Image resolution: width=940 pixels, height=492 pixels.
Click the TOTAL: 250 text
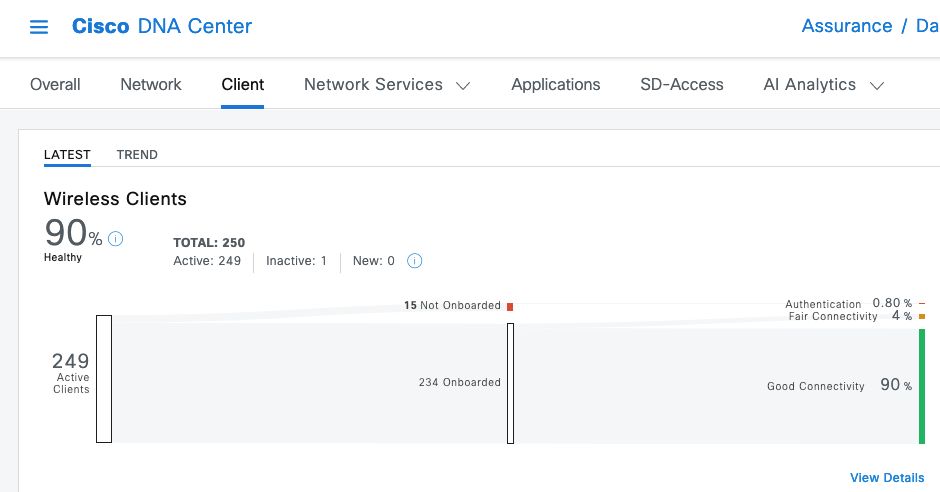pyautogui.click(x=209, y=243)
